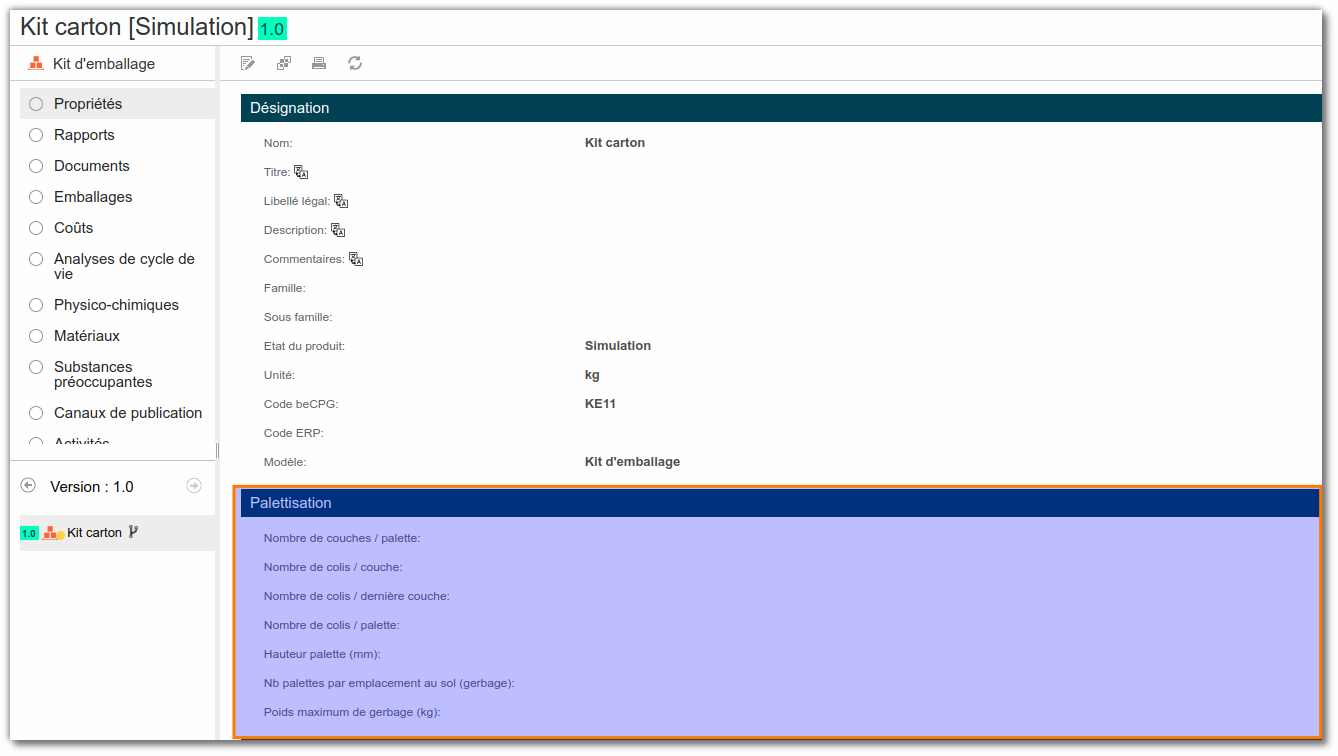Viewport: 1338px width, 756px height.
Task: Click the copy/duplicate toolbar icon
Action: (284, 64)
